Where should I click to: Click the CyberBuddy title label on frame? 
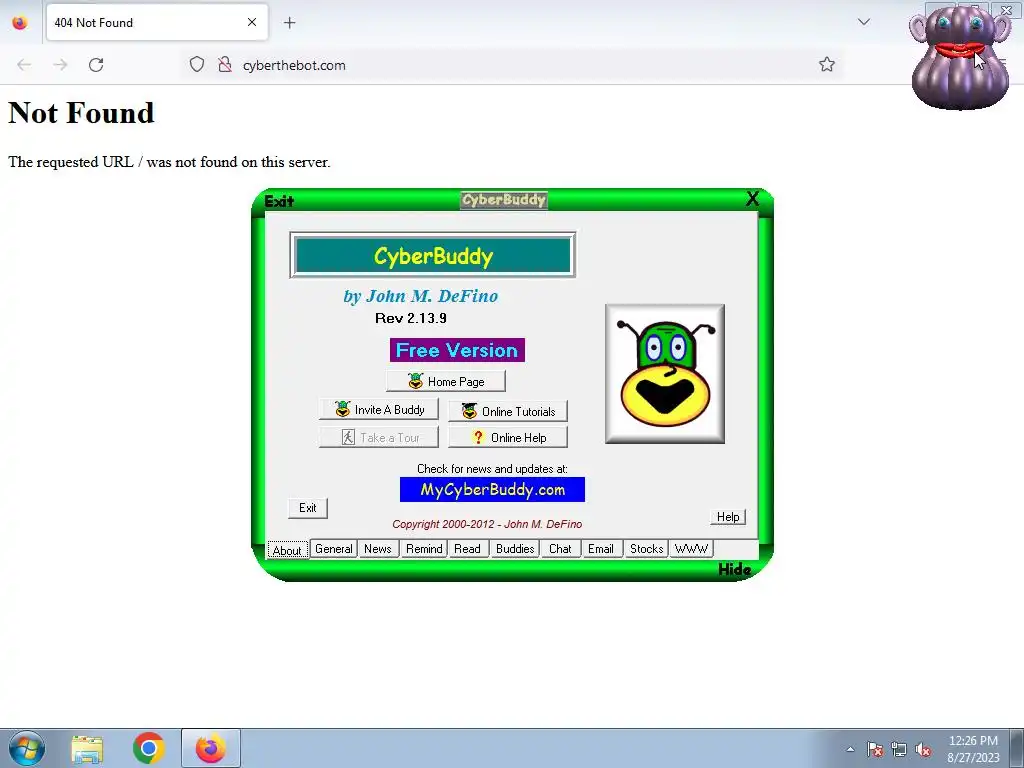(x=504, y=200)
